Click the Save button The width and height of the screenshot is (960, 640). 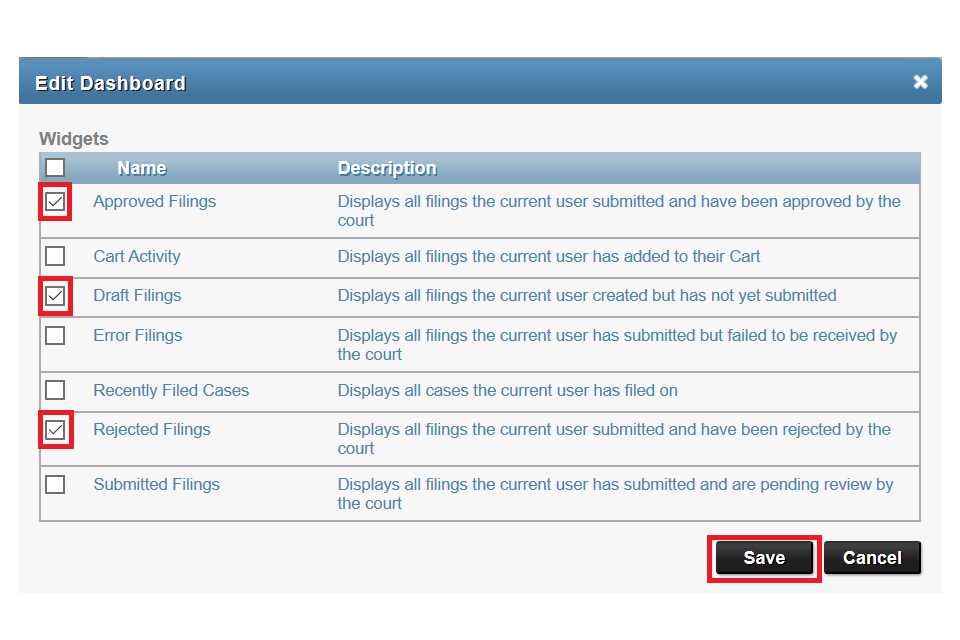(x=764, y=558)
